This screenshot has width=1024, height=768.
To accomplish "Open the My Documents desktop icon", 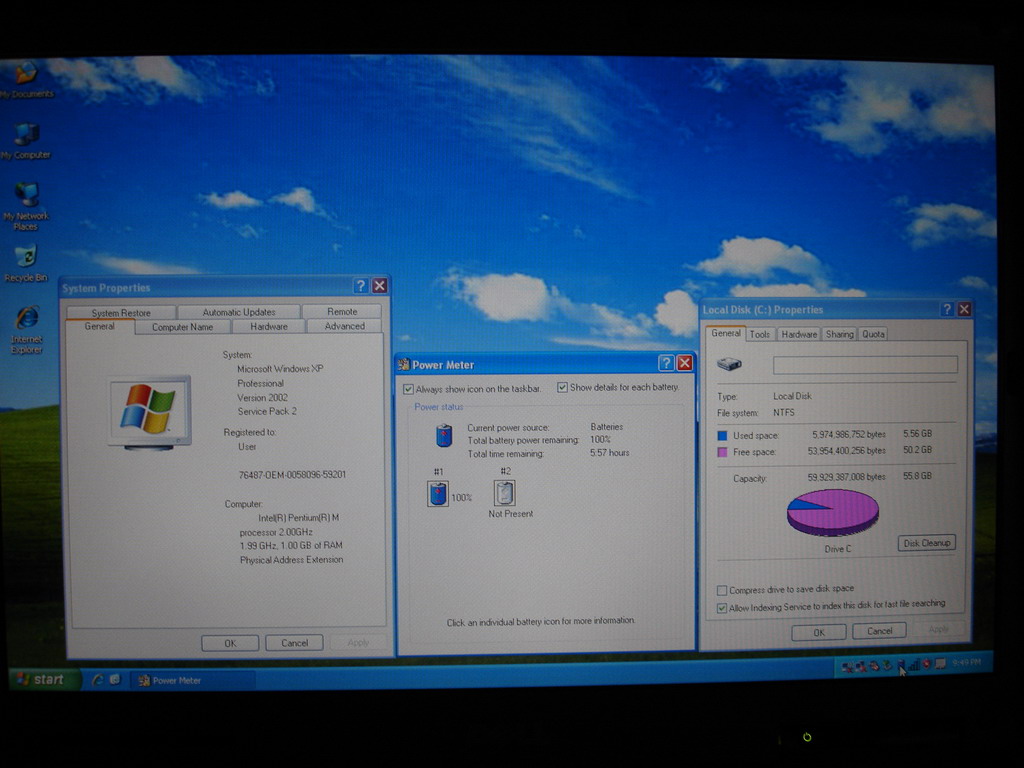I will 25,80.
